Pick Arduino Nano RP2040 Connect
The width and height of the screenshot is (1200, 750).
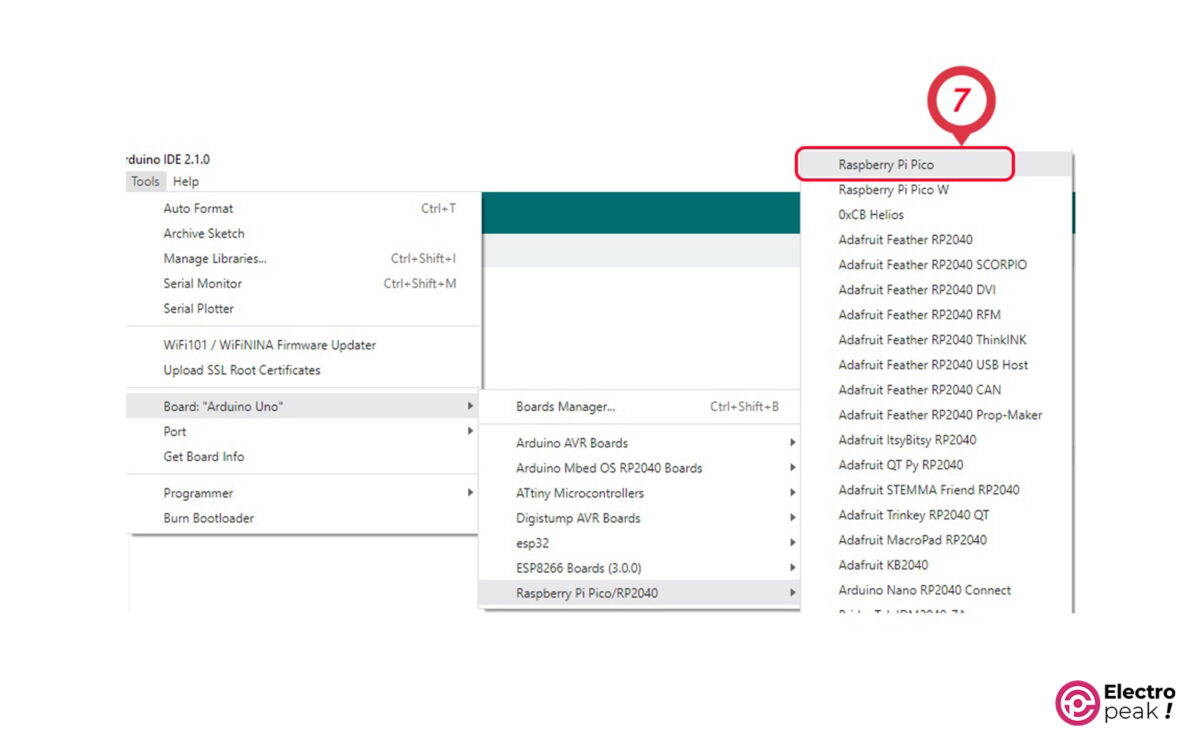[924, 590]
